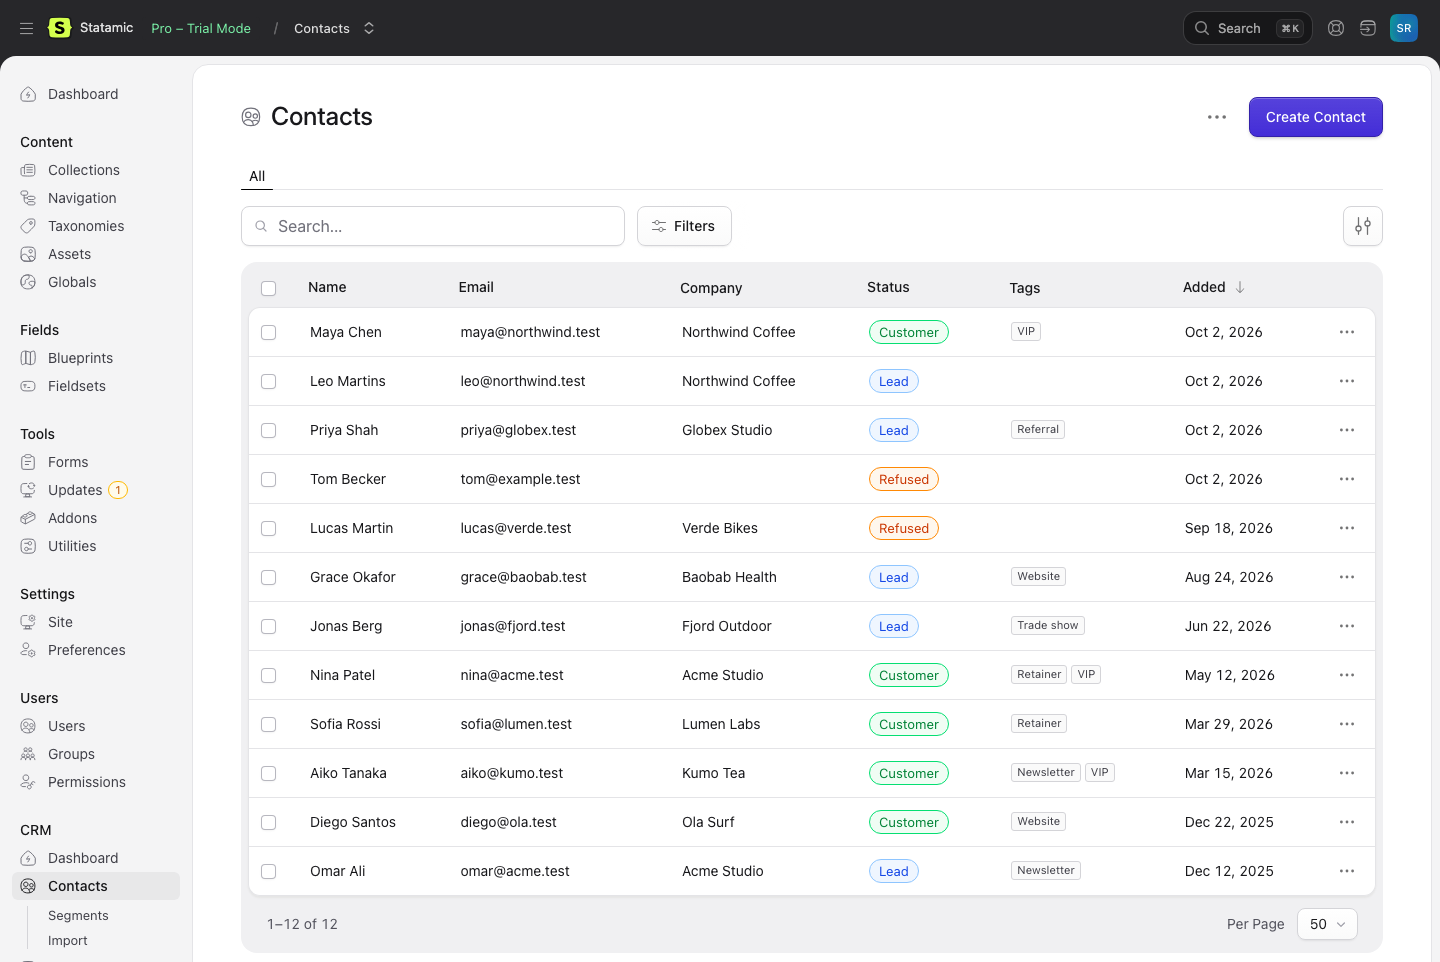Click the SR user avatar
Viewport: 1440px width, 962px height.
point(1404,28)
